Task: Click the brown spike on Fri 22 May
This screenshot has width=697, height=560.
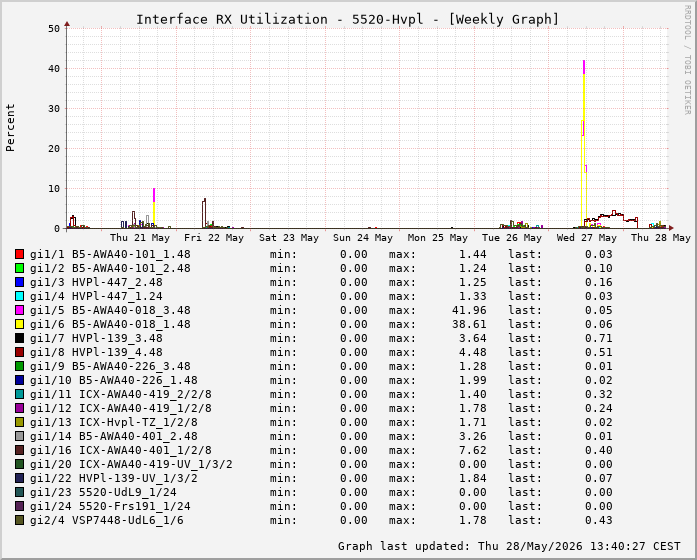Action: coord(204,212)
